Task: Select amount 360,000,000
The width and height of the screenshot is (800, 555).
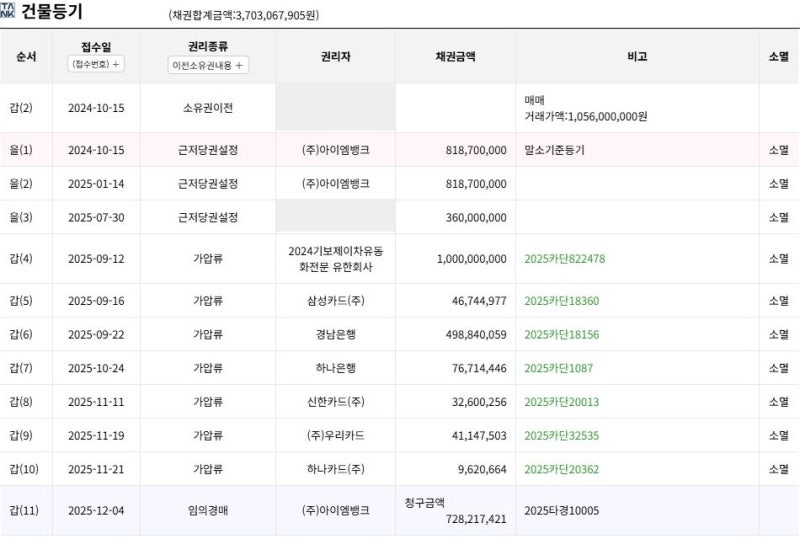Action: pos(476,217)
